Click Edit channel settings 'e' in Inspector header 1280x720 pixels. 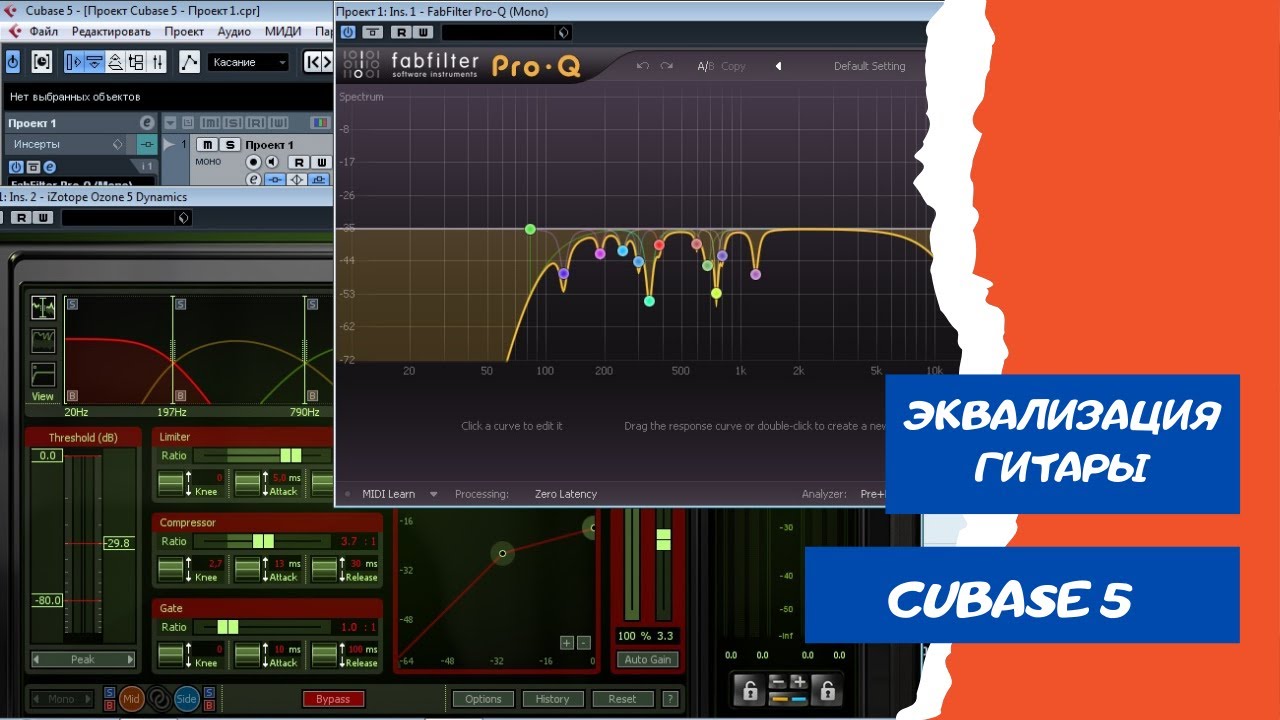(147, 123)
